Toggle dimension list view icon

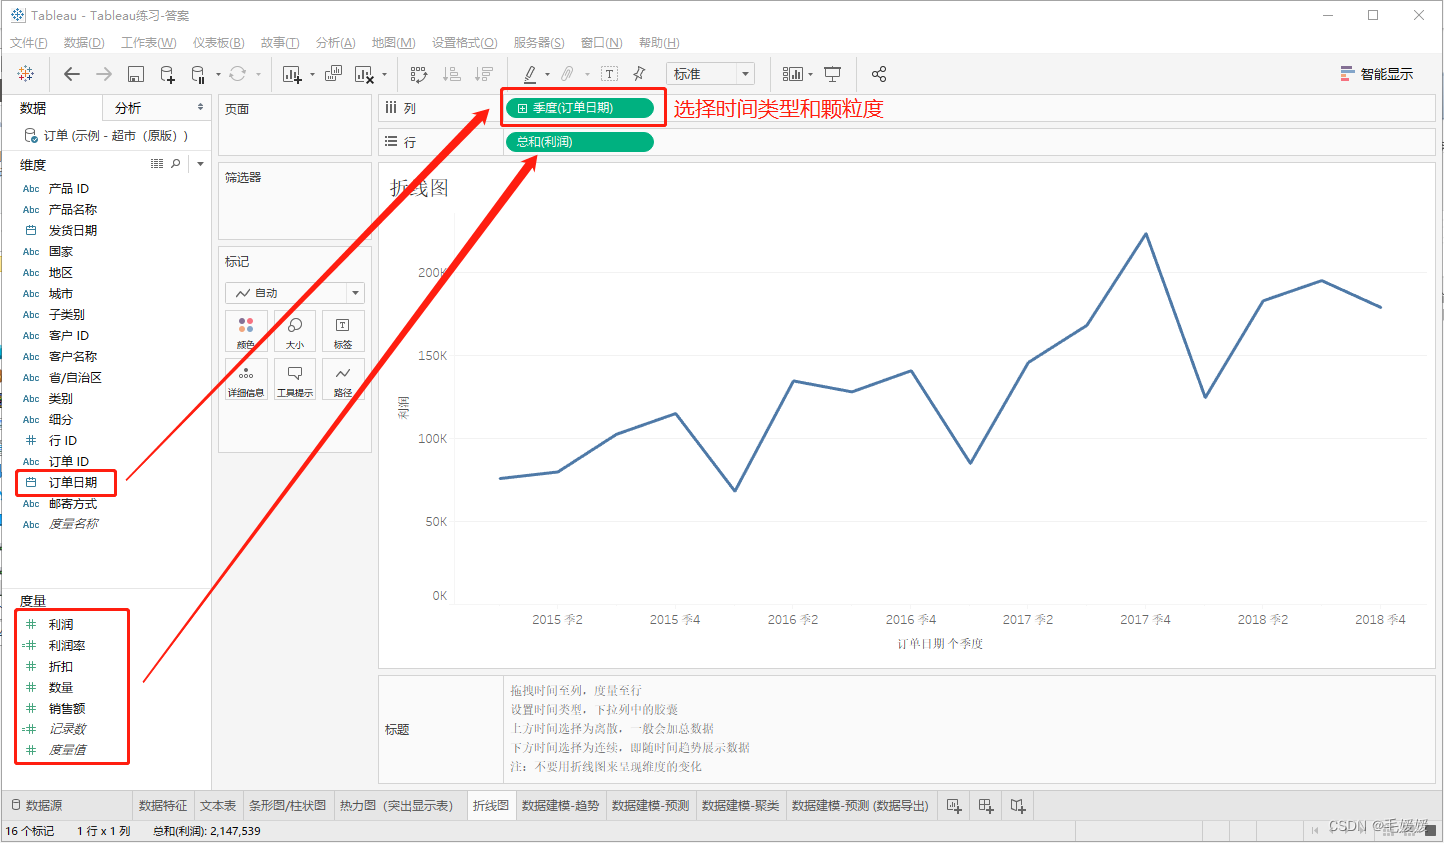(157, 164)
